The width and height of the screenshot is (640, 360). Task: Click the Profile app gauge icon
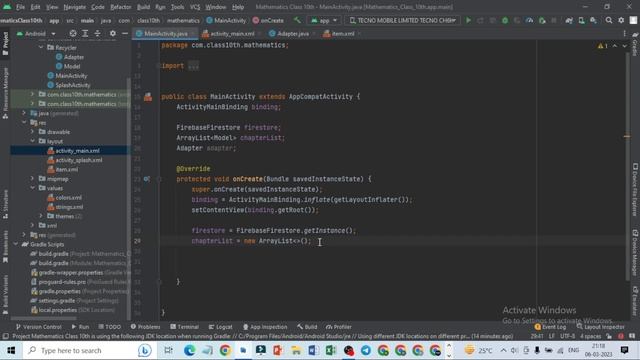(529, 20)
